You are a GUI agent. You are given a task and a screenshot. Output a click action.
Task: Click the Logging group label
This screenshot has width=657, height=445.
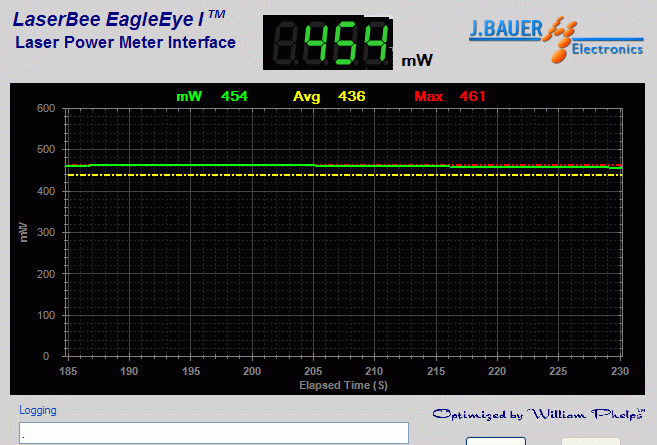coord(38,410)
